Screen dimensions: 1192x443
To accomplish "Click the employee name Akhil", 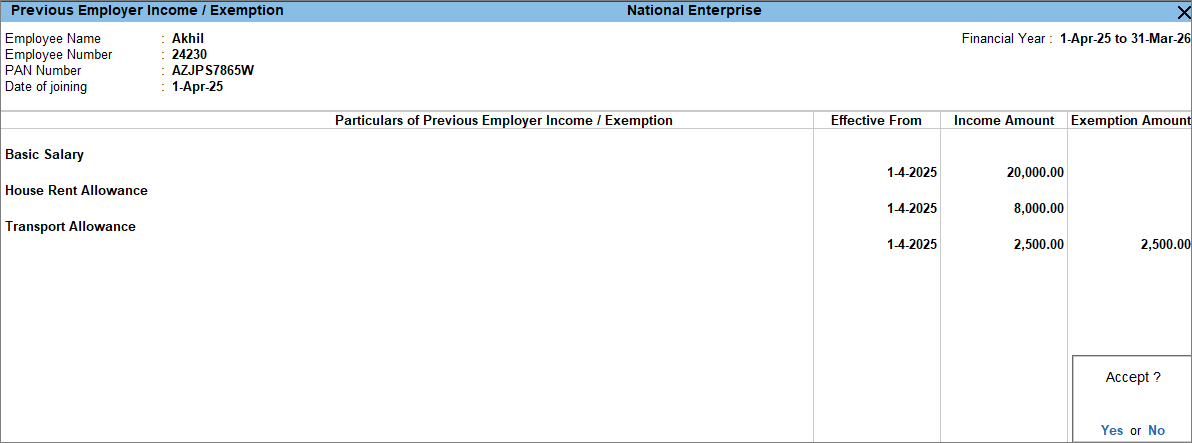I will (188, 39).
